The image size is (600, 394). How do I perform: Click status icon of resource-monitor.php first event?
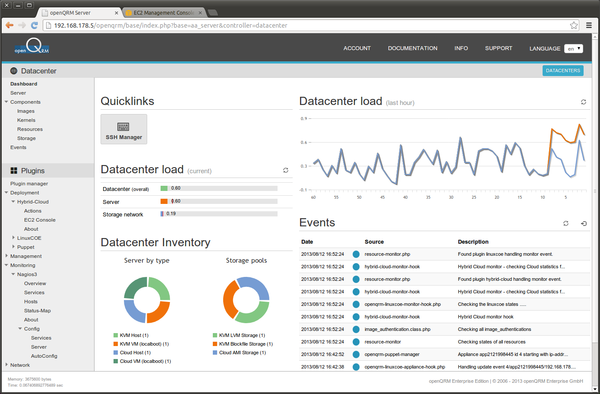coord(356,254)
